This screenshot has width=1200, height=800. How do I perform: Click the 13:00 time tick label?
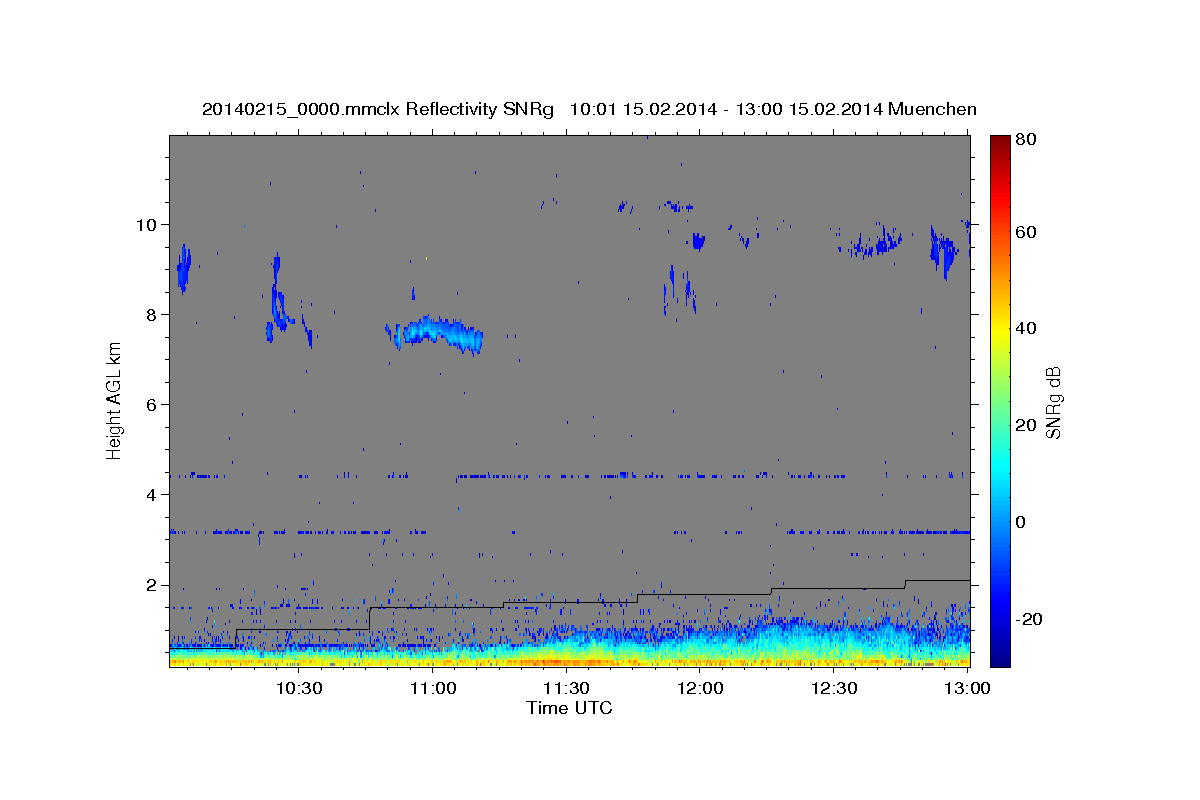pos(968,688)
